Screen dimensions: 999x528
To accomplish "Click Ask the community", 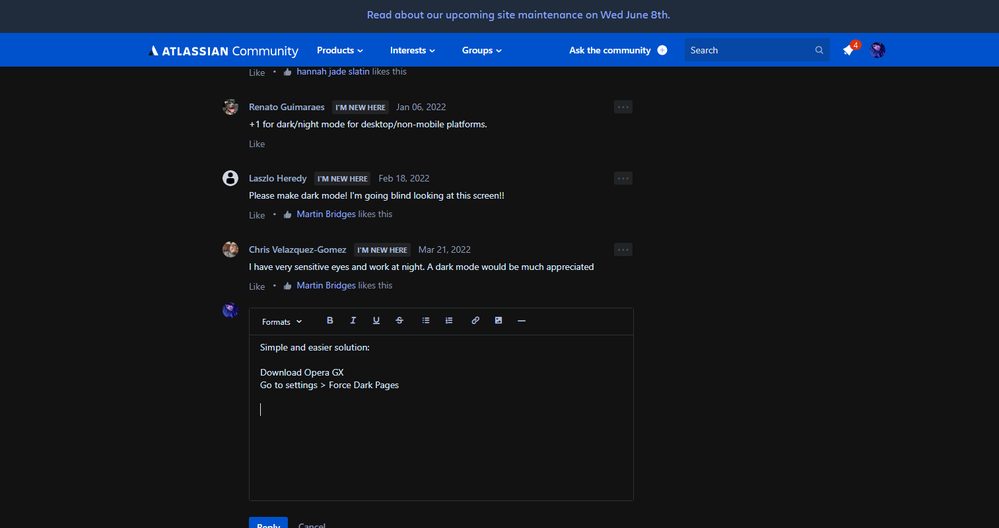I will [x=610, y=50].
